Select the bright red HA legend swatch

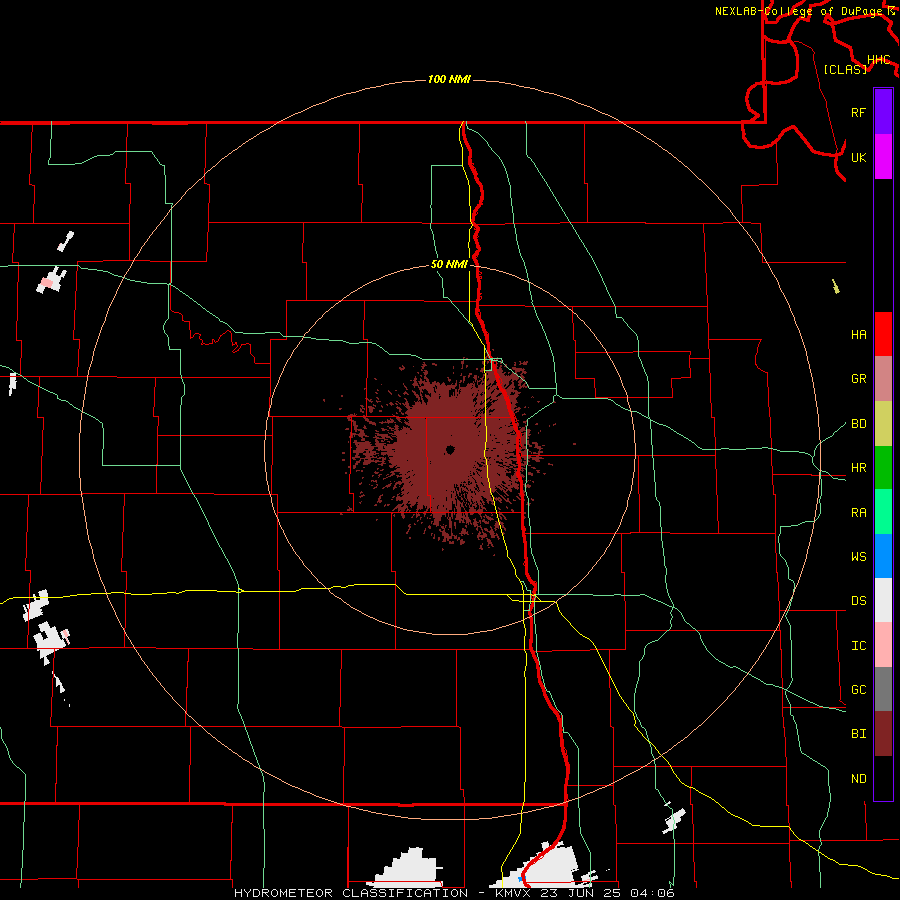[x=883, y=334]
